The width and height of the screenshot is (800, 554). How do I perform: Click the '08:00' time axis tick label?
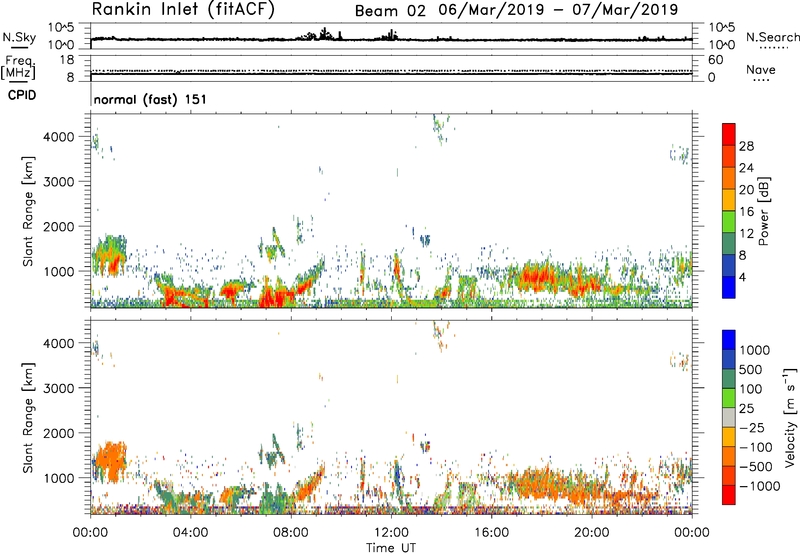[x=290, y=533]
